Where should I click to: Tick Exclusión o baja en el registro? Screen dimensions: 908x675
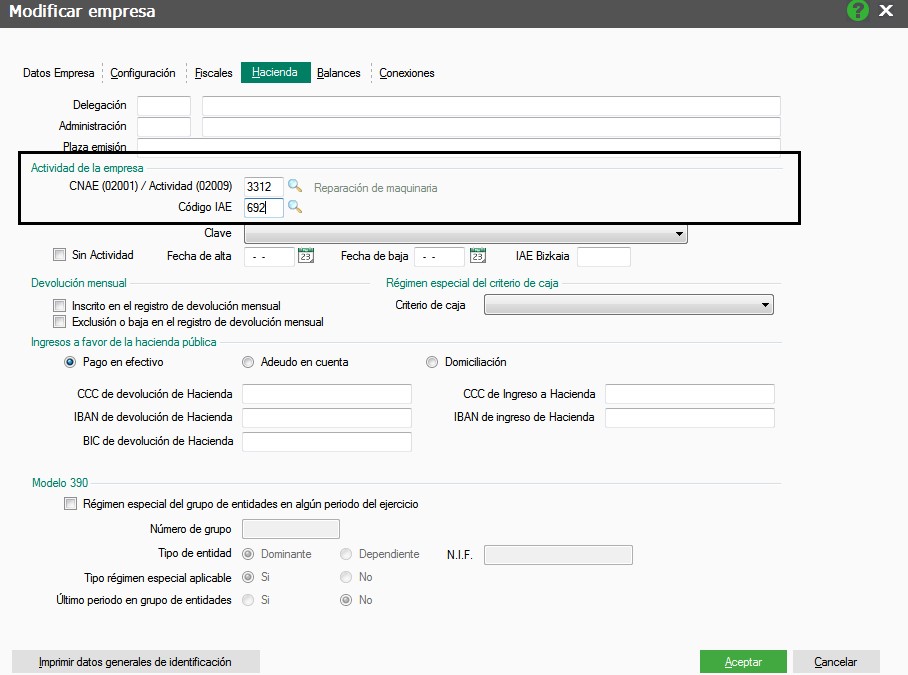click(59, 321)
